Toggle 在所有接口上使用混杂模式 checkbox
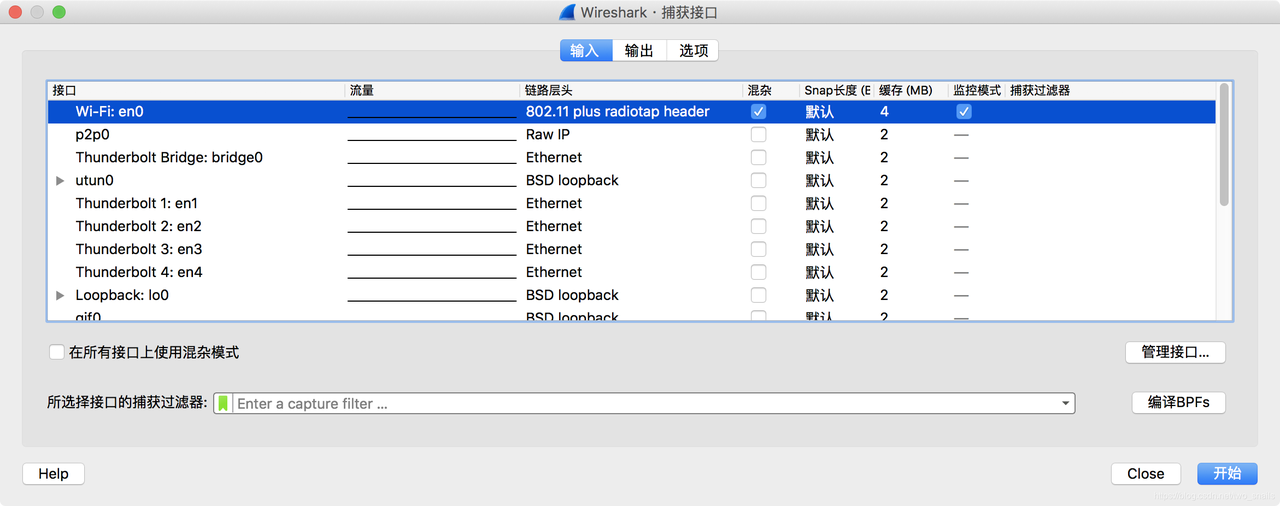This screenshot has width=1280, height=506. click(57, 352)
